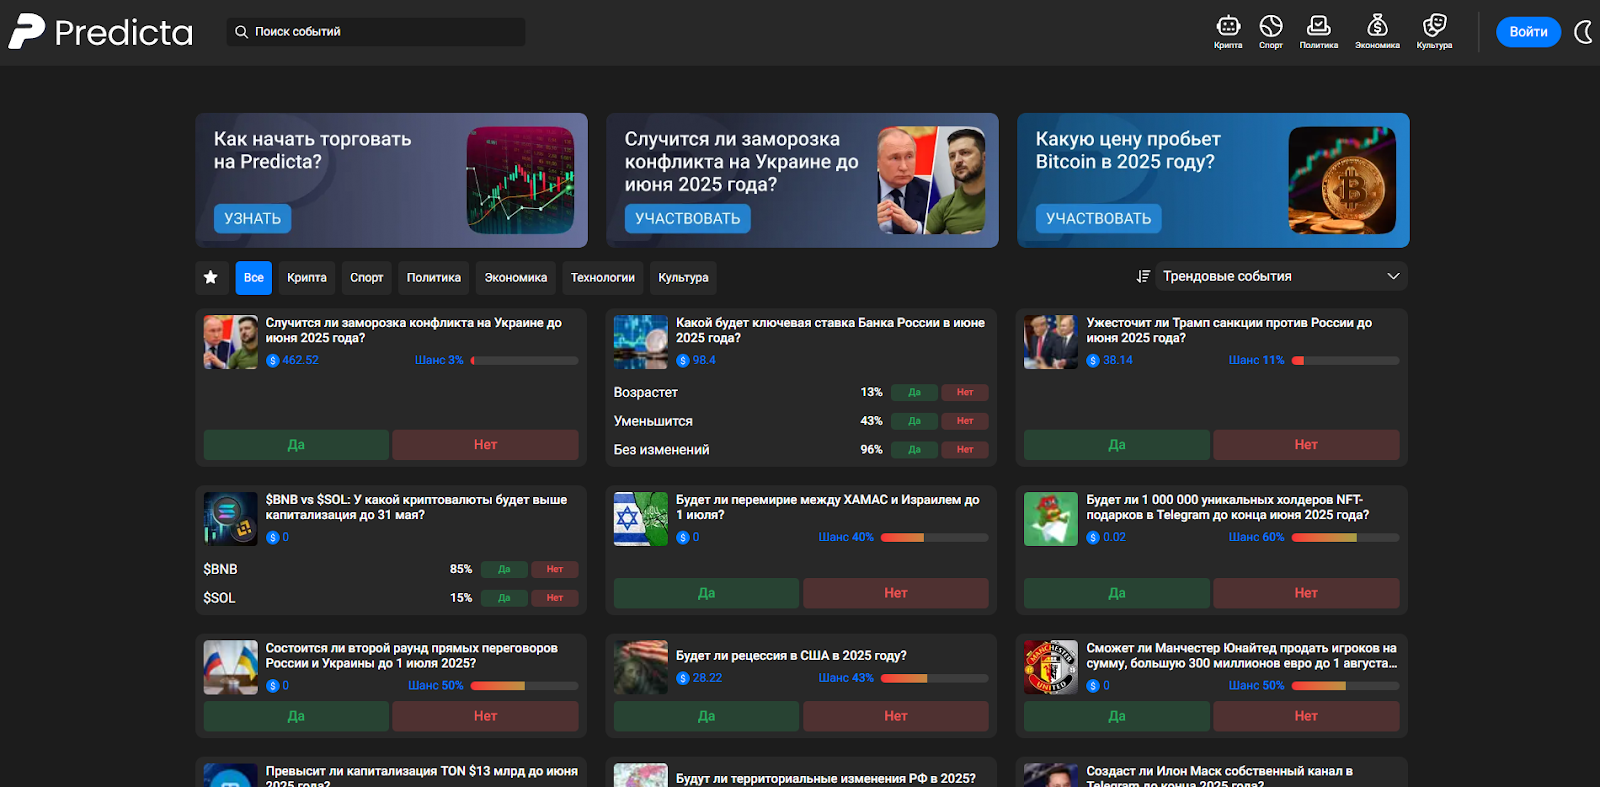Screen dimensions: 1600x787
Task: Click the Войти login button
Action: point(1528,32)
